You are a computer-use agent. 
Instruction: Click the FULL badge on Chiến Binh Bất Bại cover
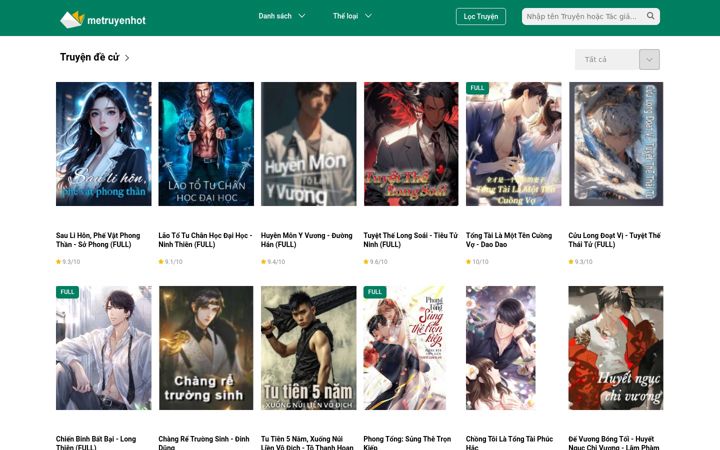point(67,292)
